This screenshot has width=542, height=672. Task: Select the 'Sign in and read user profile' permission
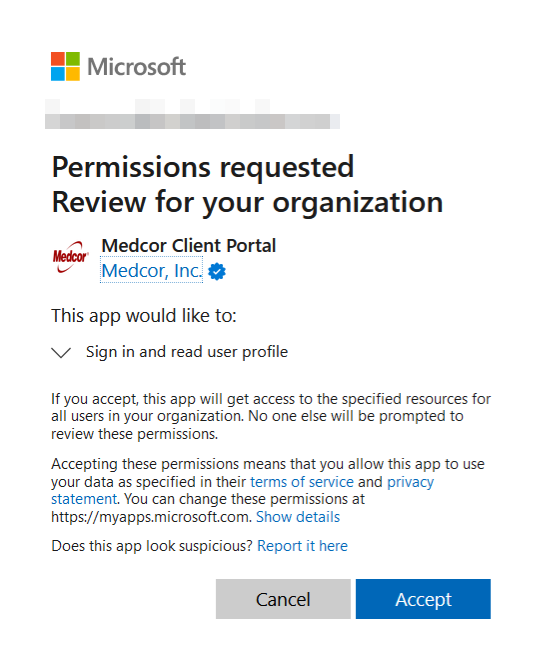(x=187, y=352)
